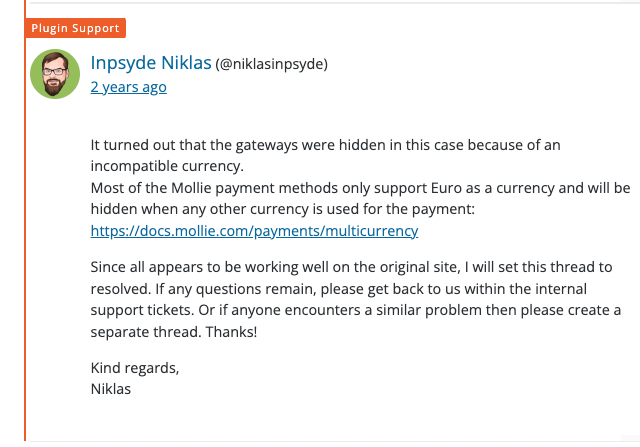The width and height of the screenshot is (640, 447).
Task: Click the line starting 'Since all appears'
Action: pos(351,267)
